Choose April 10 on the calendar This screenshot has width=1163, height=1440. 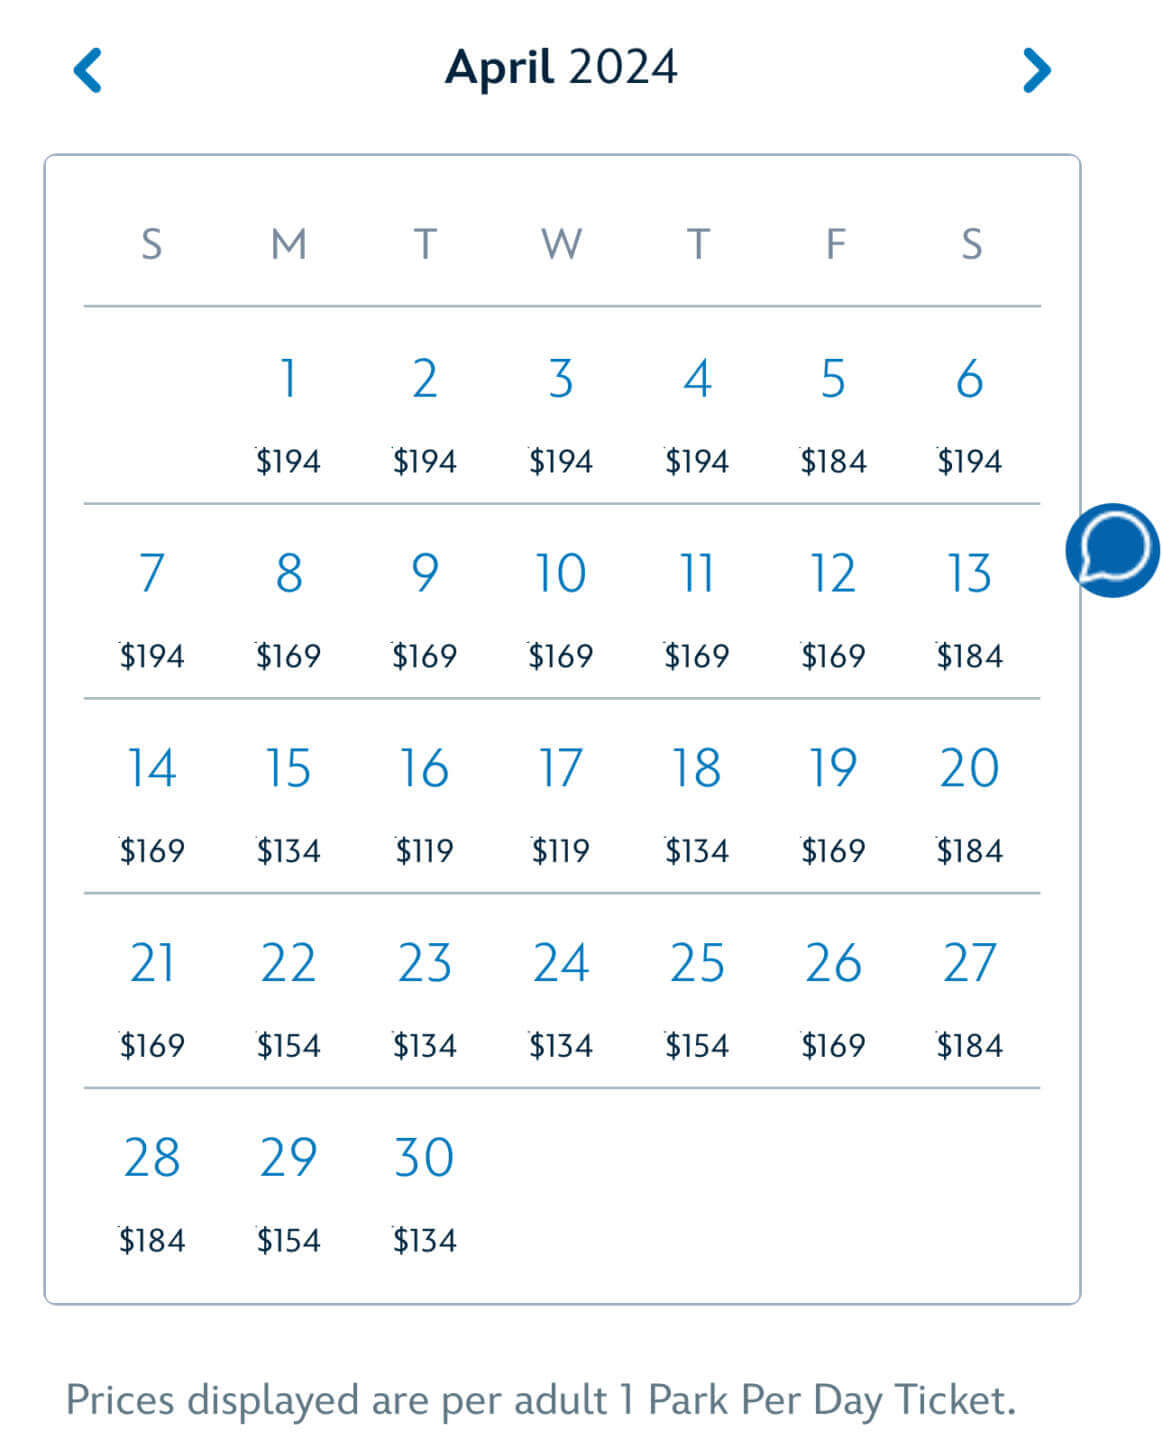pyautogui.click(x=560, y=610)
